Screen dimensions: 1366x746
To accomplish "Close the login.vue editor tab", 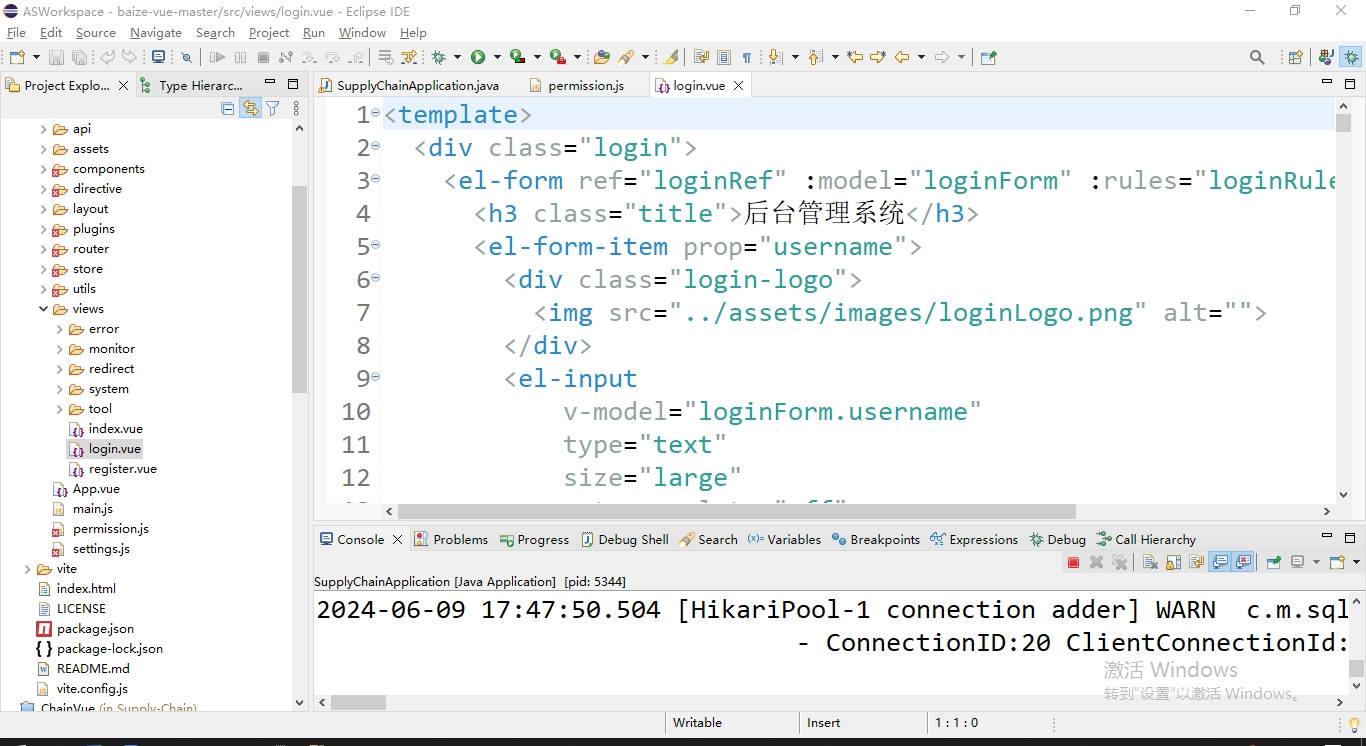I will (x=739, y=86).
